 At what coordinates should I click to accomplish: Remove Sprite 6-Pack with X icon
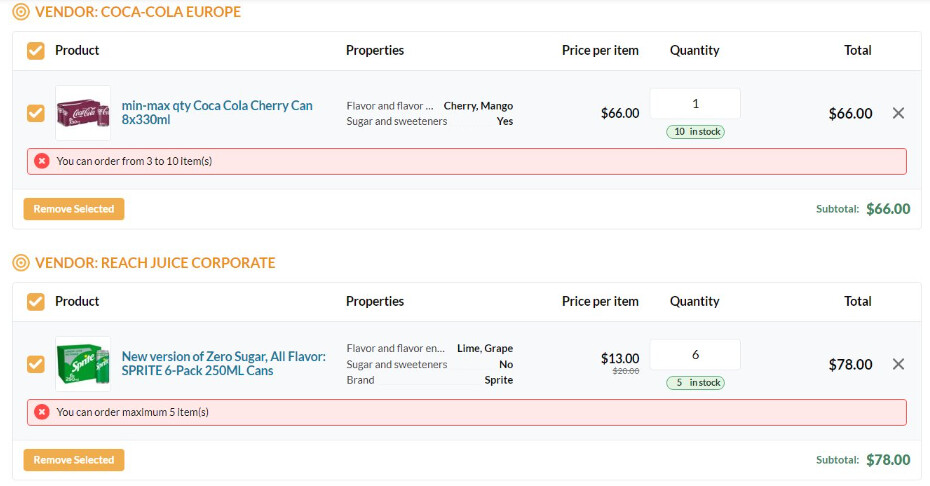[x=898, y=364]
